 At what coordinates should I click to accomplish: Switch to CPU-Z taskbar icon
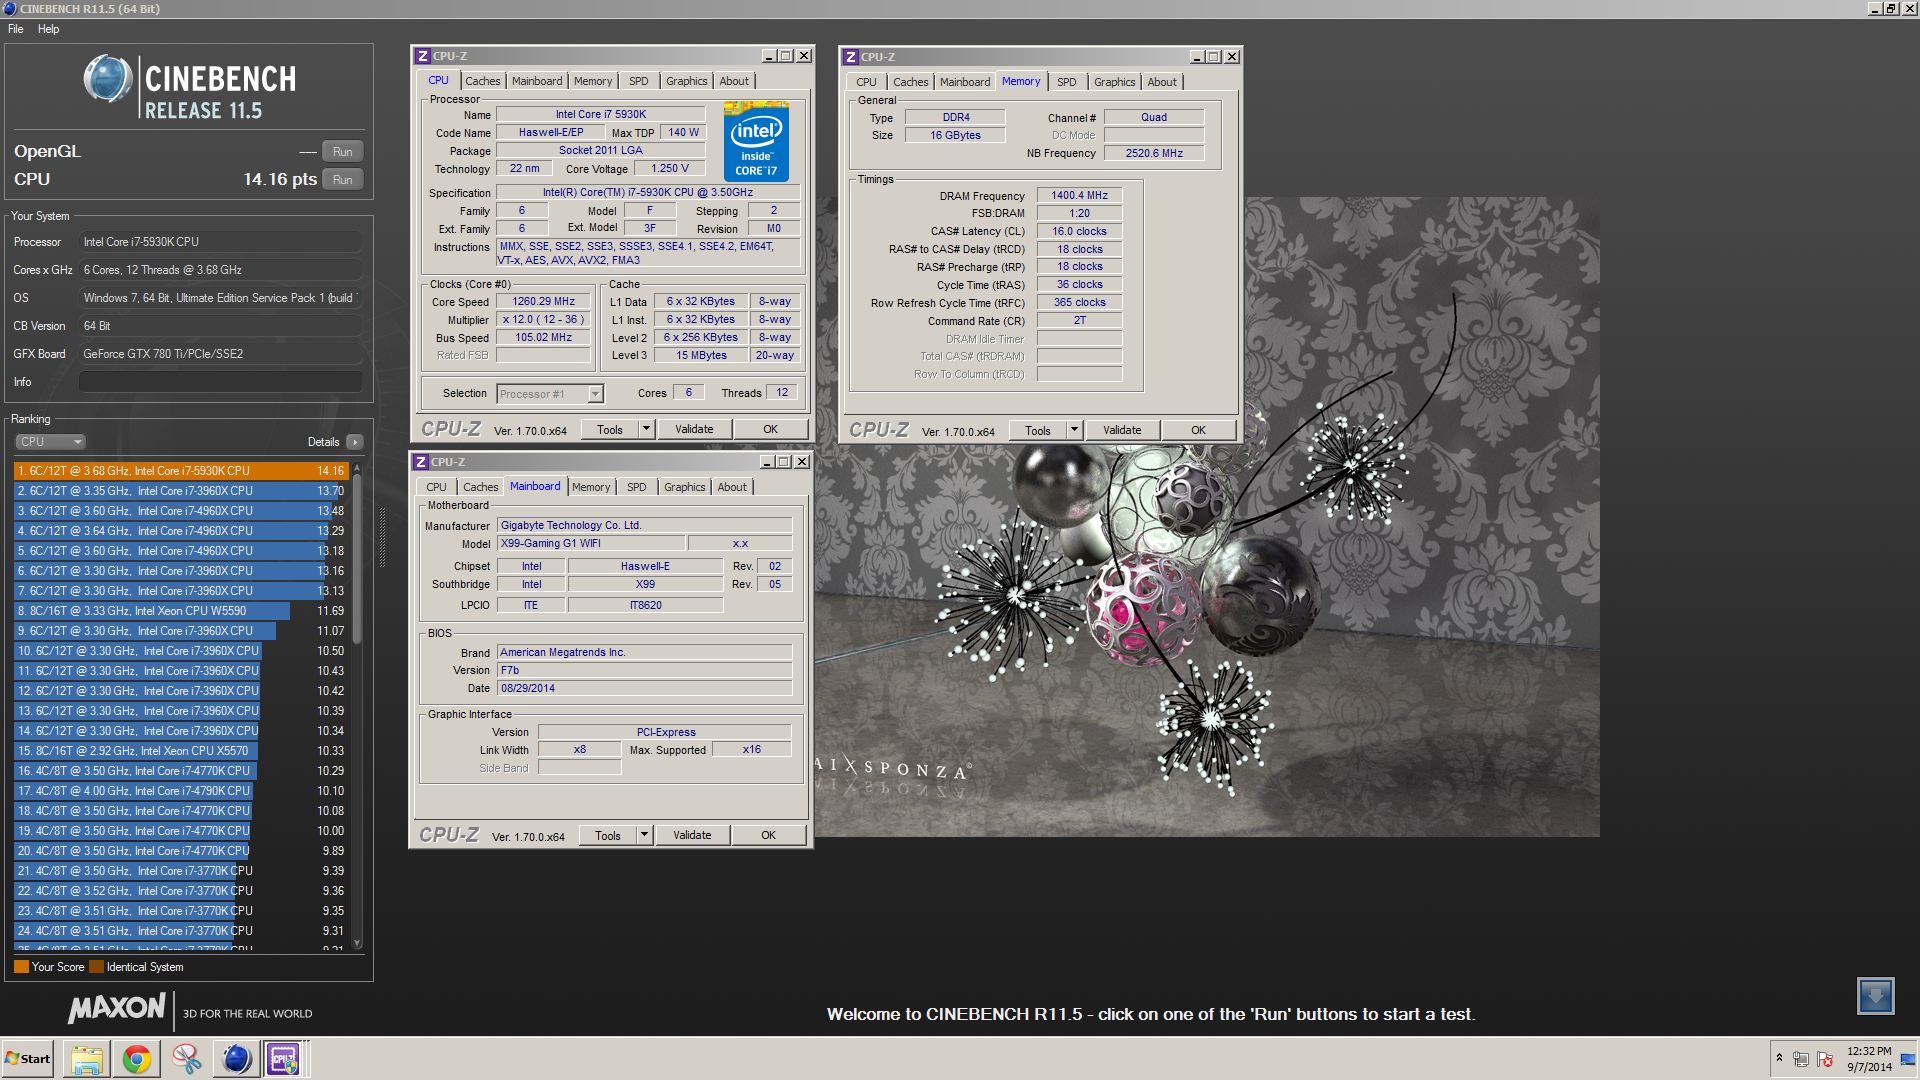pyautogui.click(x=283, y=1059)
